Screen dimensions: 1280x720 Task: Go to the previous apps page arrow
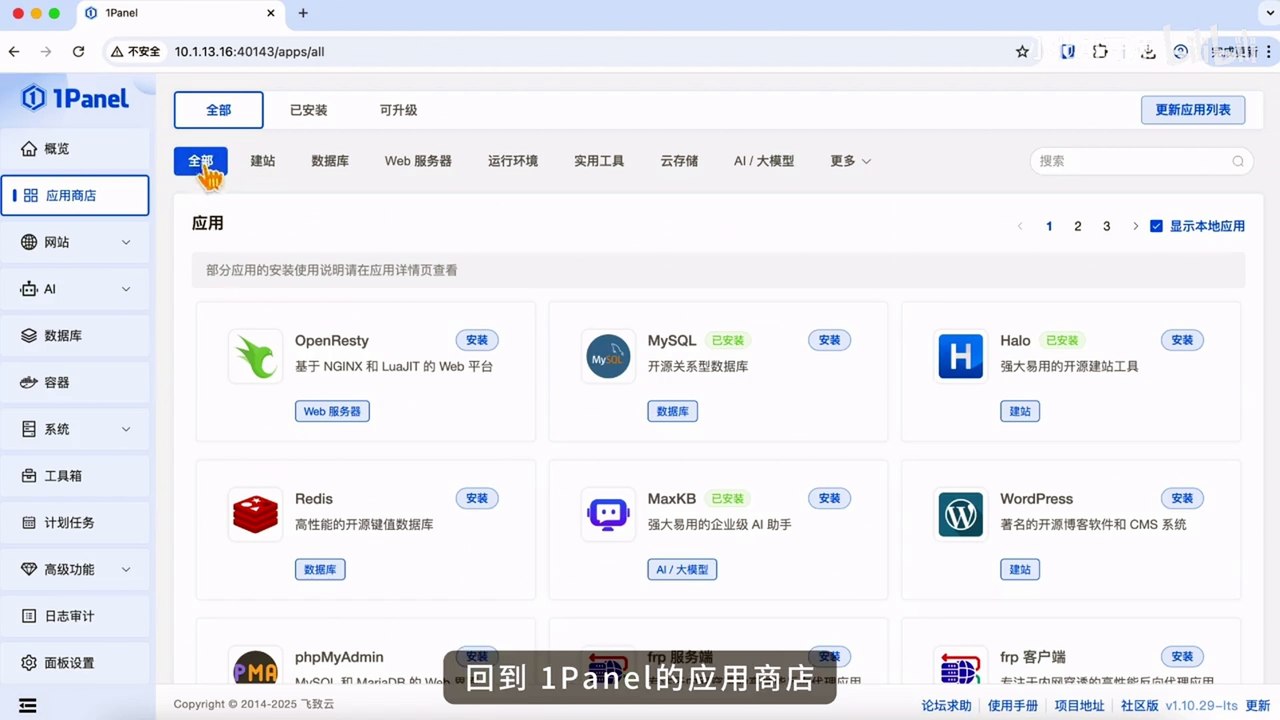pos(1020,226)
